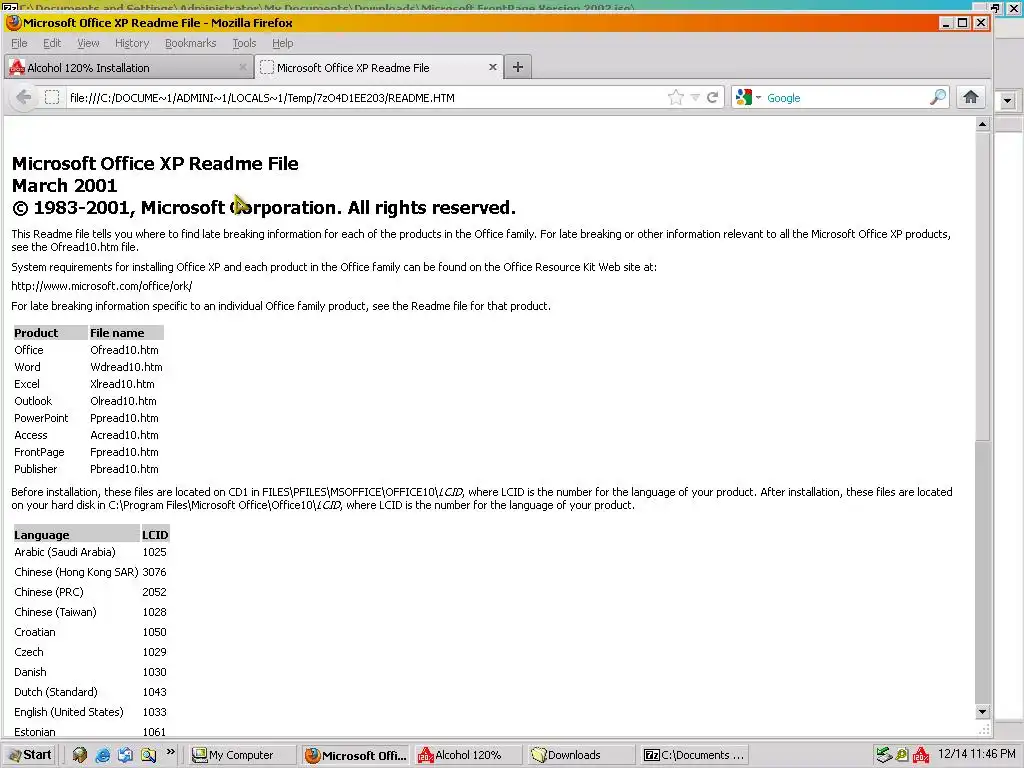The image size is (1024, 768).
Task: Click the Dutch (Standard) row
Action: (91, 692)
